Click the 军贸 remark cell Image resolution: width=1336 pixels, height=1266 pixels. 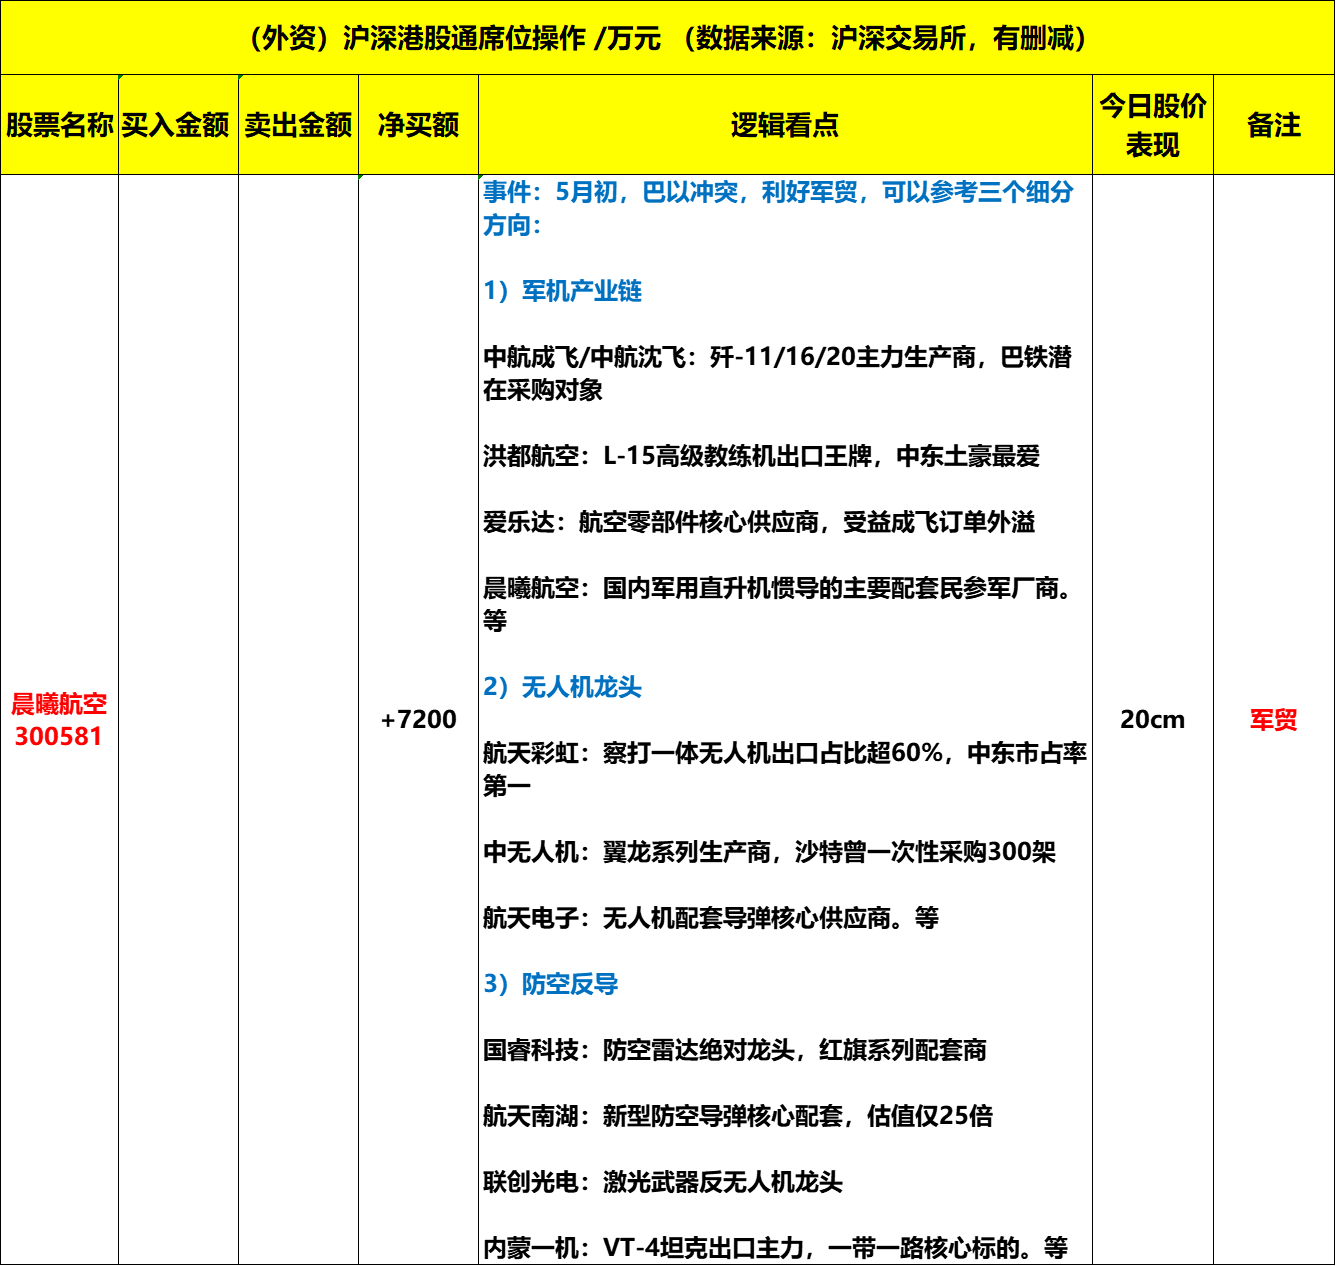point(1274,720)
